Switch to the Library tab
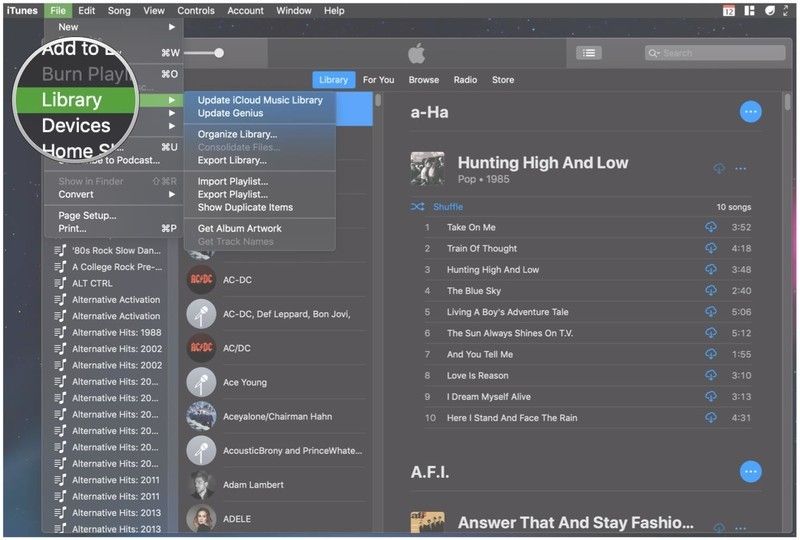800x540 pixels. click(x=333, y=80)
